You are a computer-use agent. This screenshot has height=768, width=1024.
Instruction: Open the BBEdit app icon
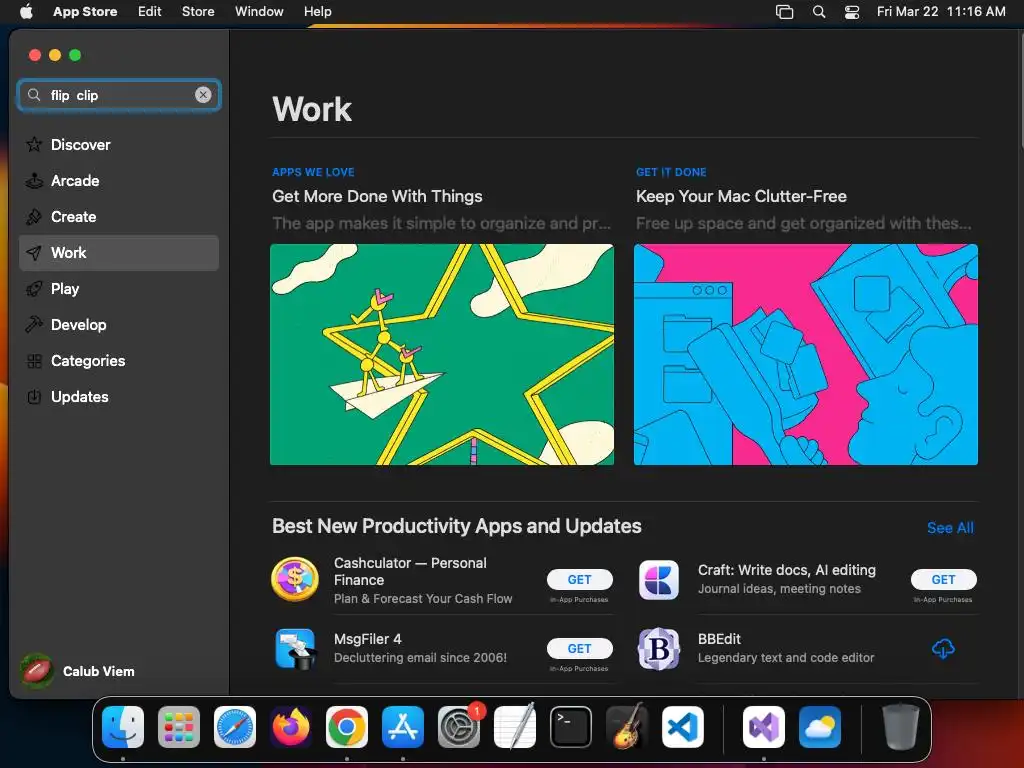click(x=658, y=648)
